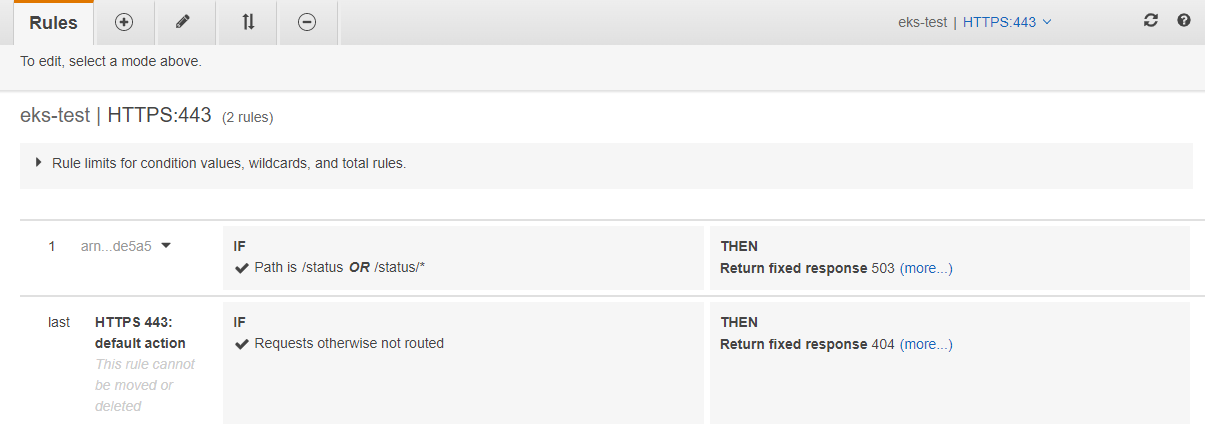Click the eks-test load balancer name in header
This screenshot has height=424, width=1205.
(922, 22)
